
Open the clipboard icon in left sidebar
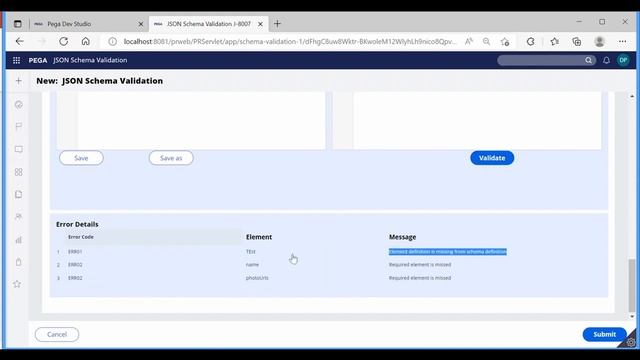tap(19, 262)
